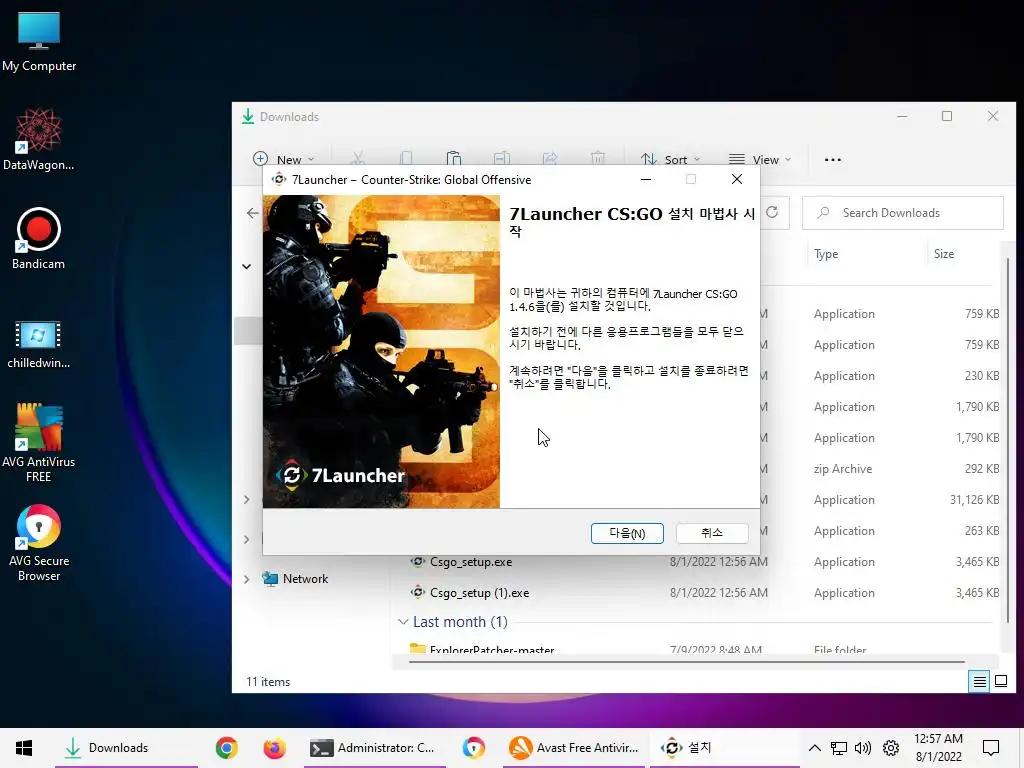Open AVG Secure Browser taskbar icon

click(x=473, y=748)
